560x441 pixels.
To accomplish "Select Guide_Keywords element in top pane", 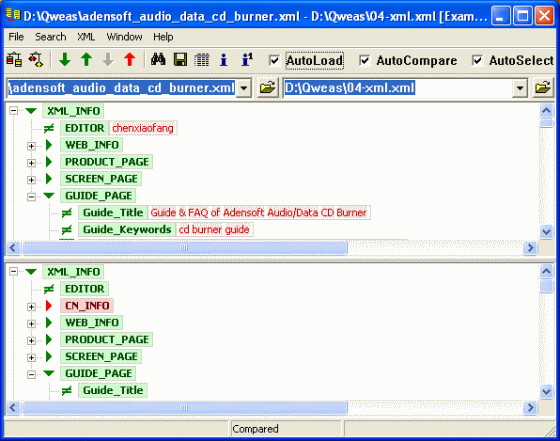I will [127, 230].
